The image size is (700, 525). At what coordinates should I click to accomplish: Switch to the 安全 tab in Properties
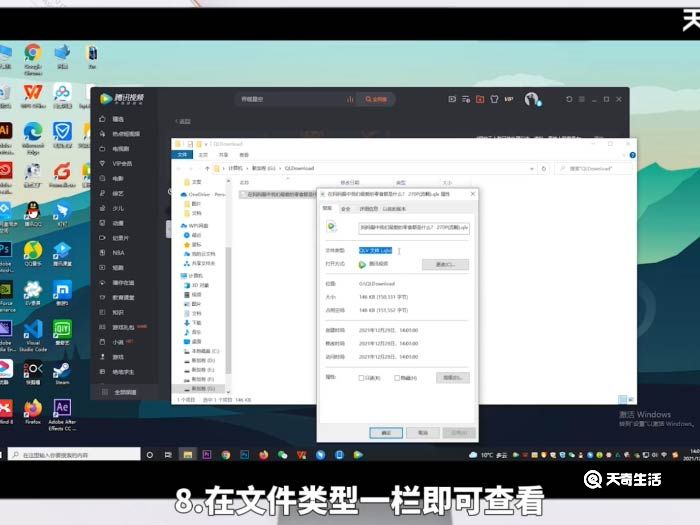346,209
